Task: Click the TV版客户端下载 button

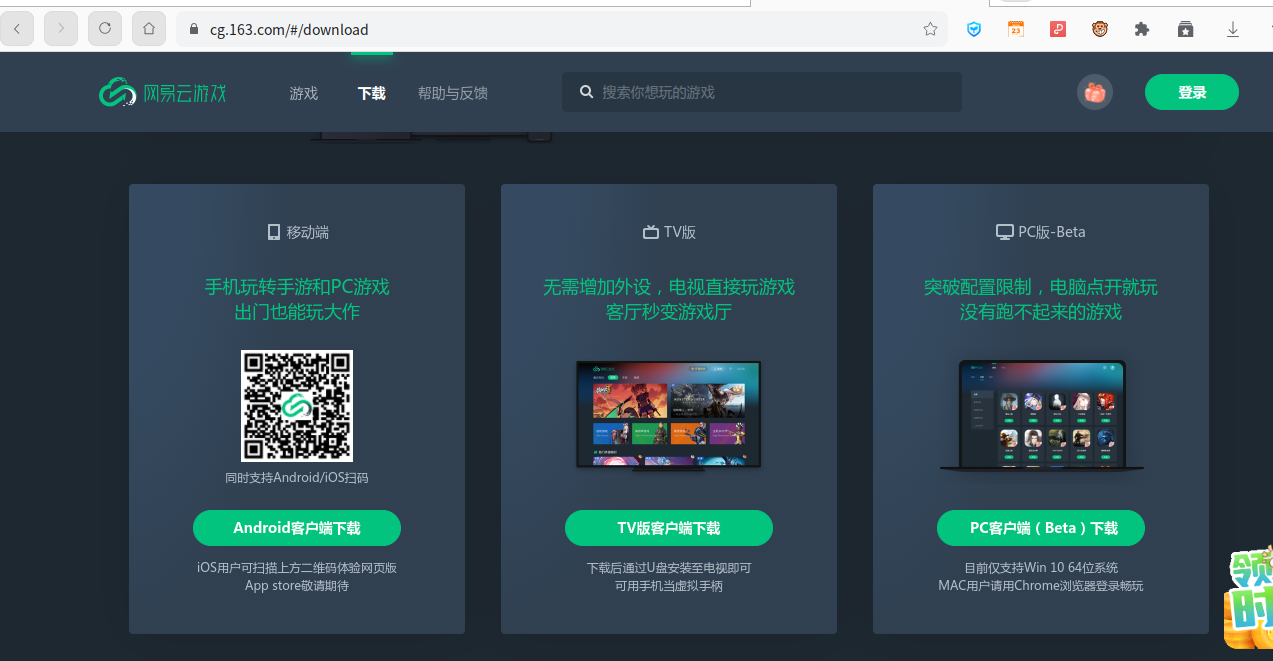Action: coord(668,528)
